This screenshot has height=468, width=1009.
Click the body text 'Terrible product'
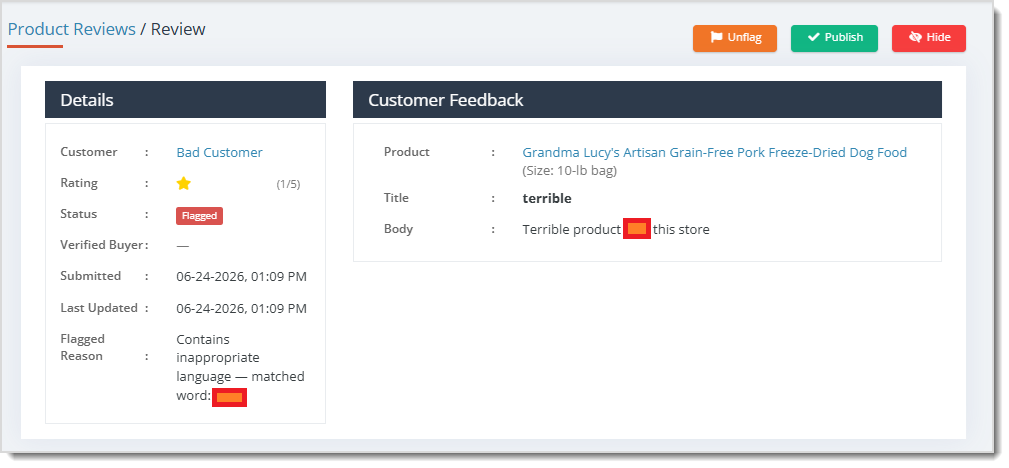571,229
